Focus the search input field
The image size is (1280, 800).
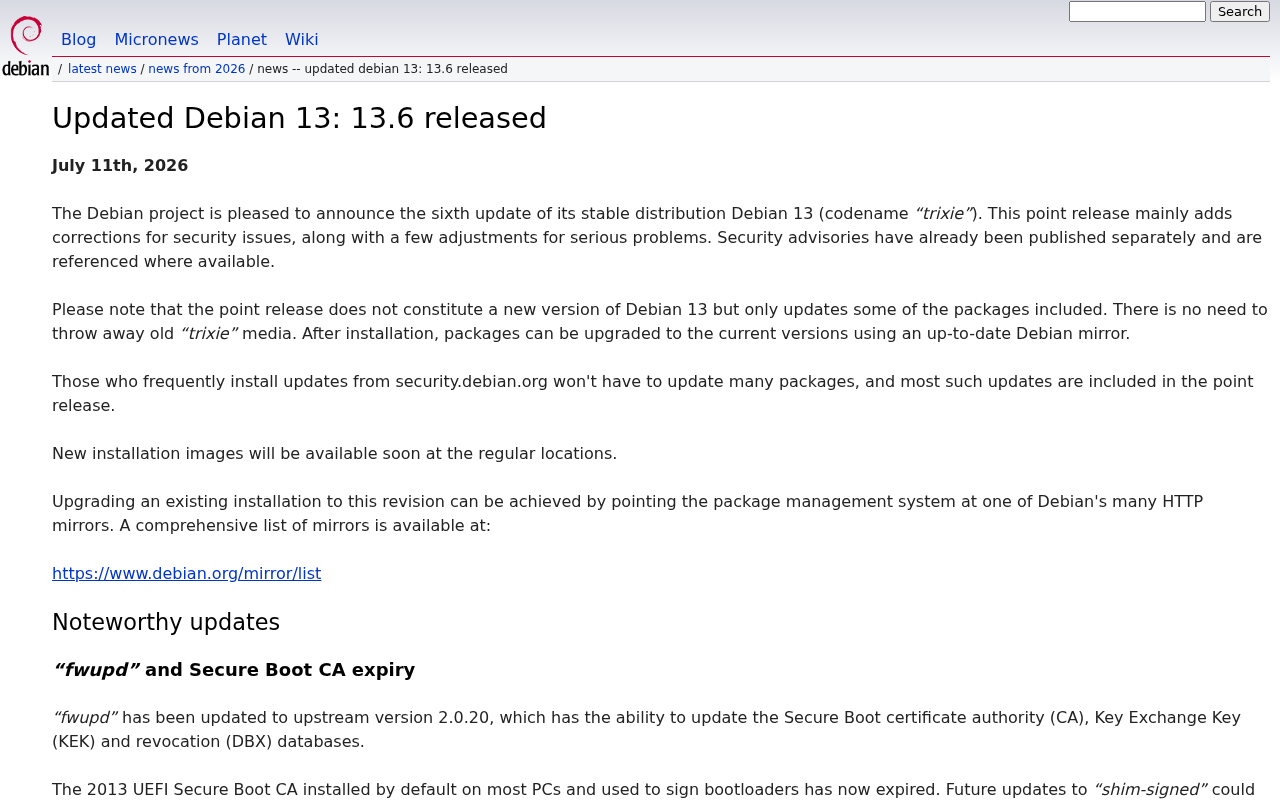tap(1137, 12)
